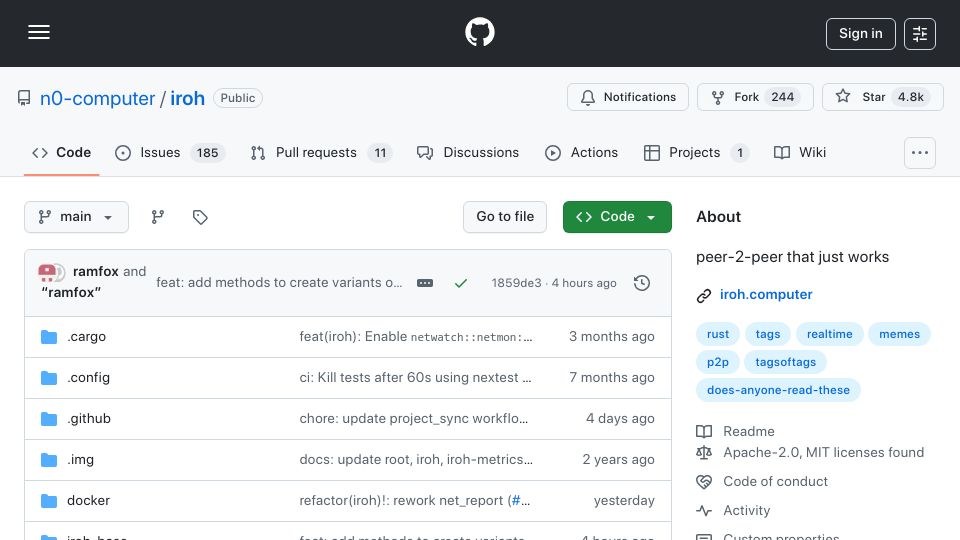Image resolution: width=960 pixels, height=540 pixels.
Task: Open commit 'docs: update root, iroh, iroh-metrics'
Action: point(416,460)
